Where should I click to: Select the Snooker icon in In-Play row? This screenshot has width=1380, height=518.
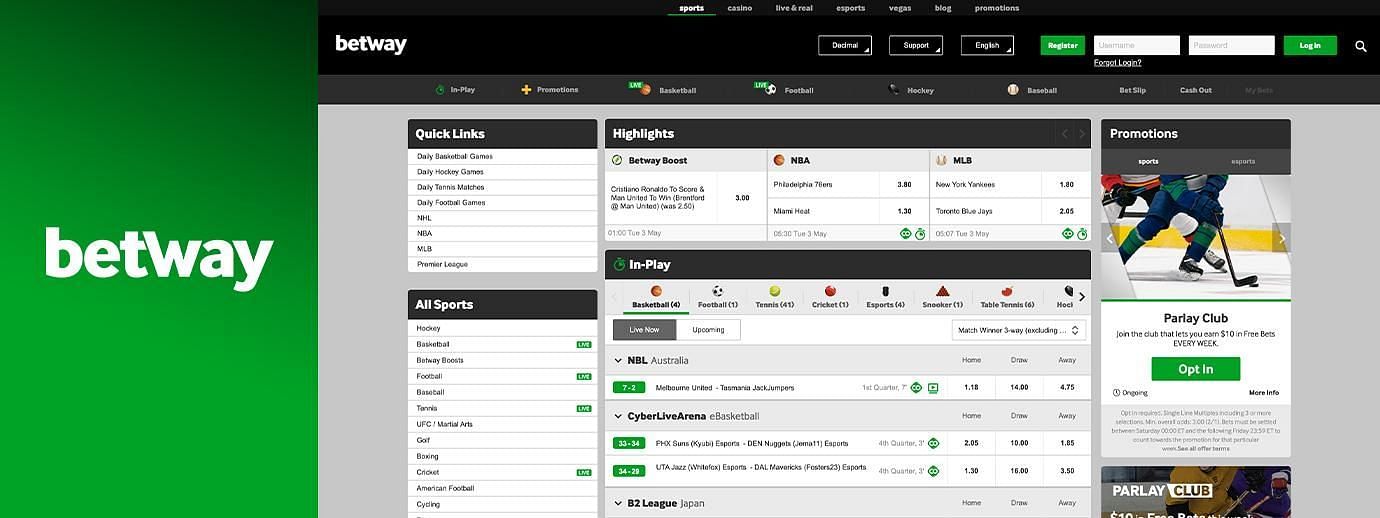pos(942,291)
